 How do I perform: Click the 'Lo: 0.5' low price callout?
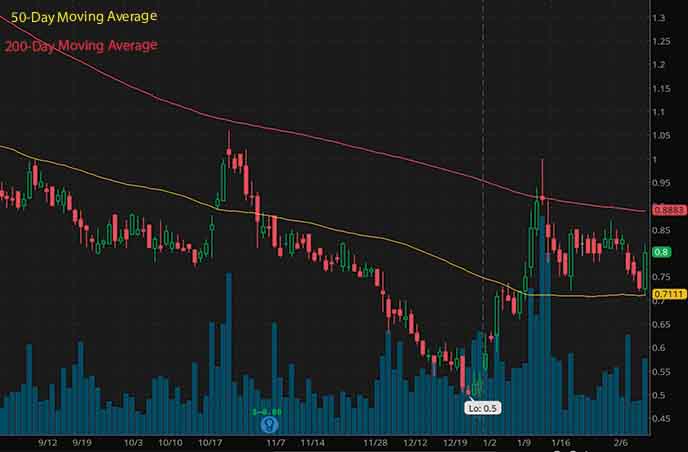coord(483,408)
